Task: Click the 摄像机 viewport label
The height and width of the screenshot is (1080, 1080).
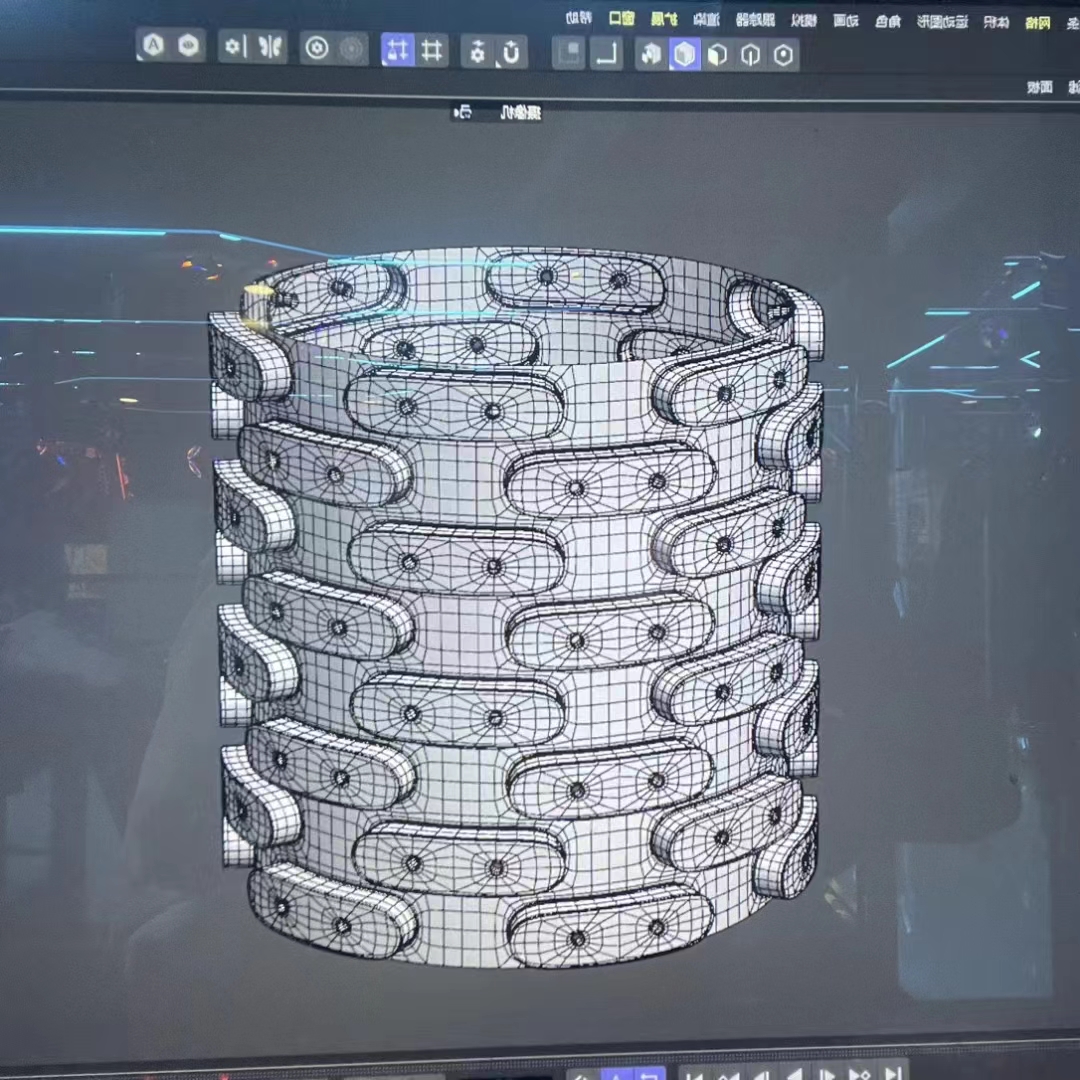Action: pyautogui.click(x=520, y=112)
